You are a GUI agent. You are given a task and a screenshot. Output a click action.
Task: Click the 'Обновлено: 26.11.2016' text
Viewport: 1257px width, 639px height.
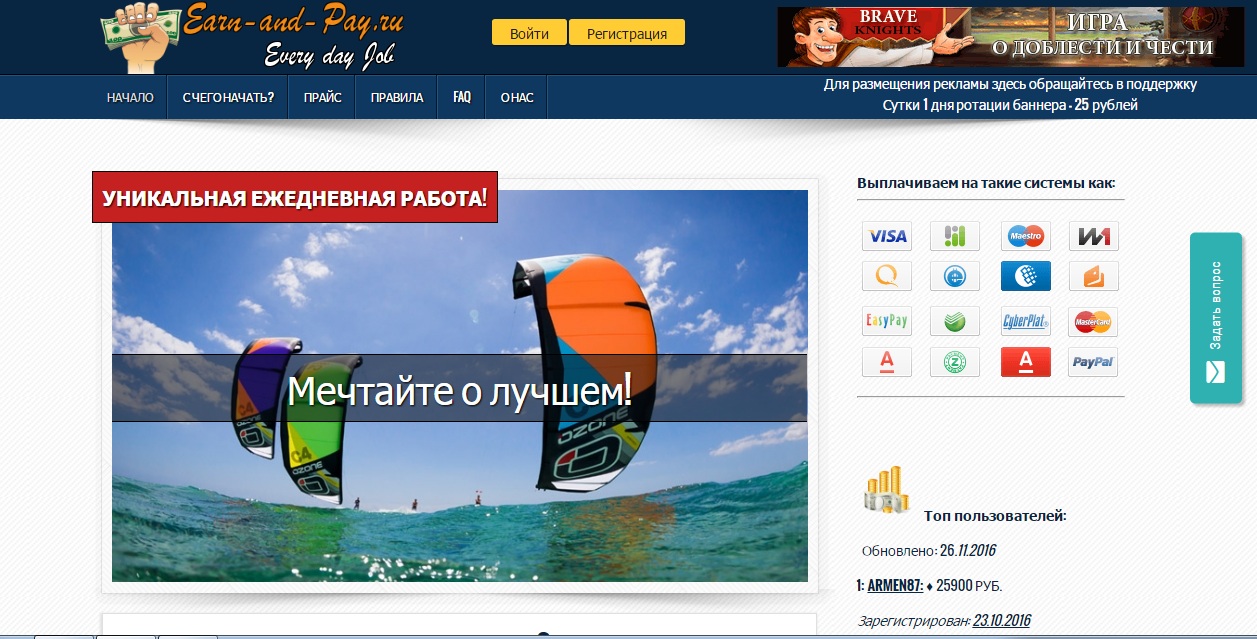[x=929, y=551]
